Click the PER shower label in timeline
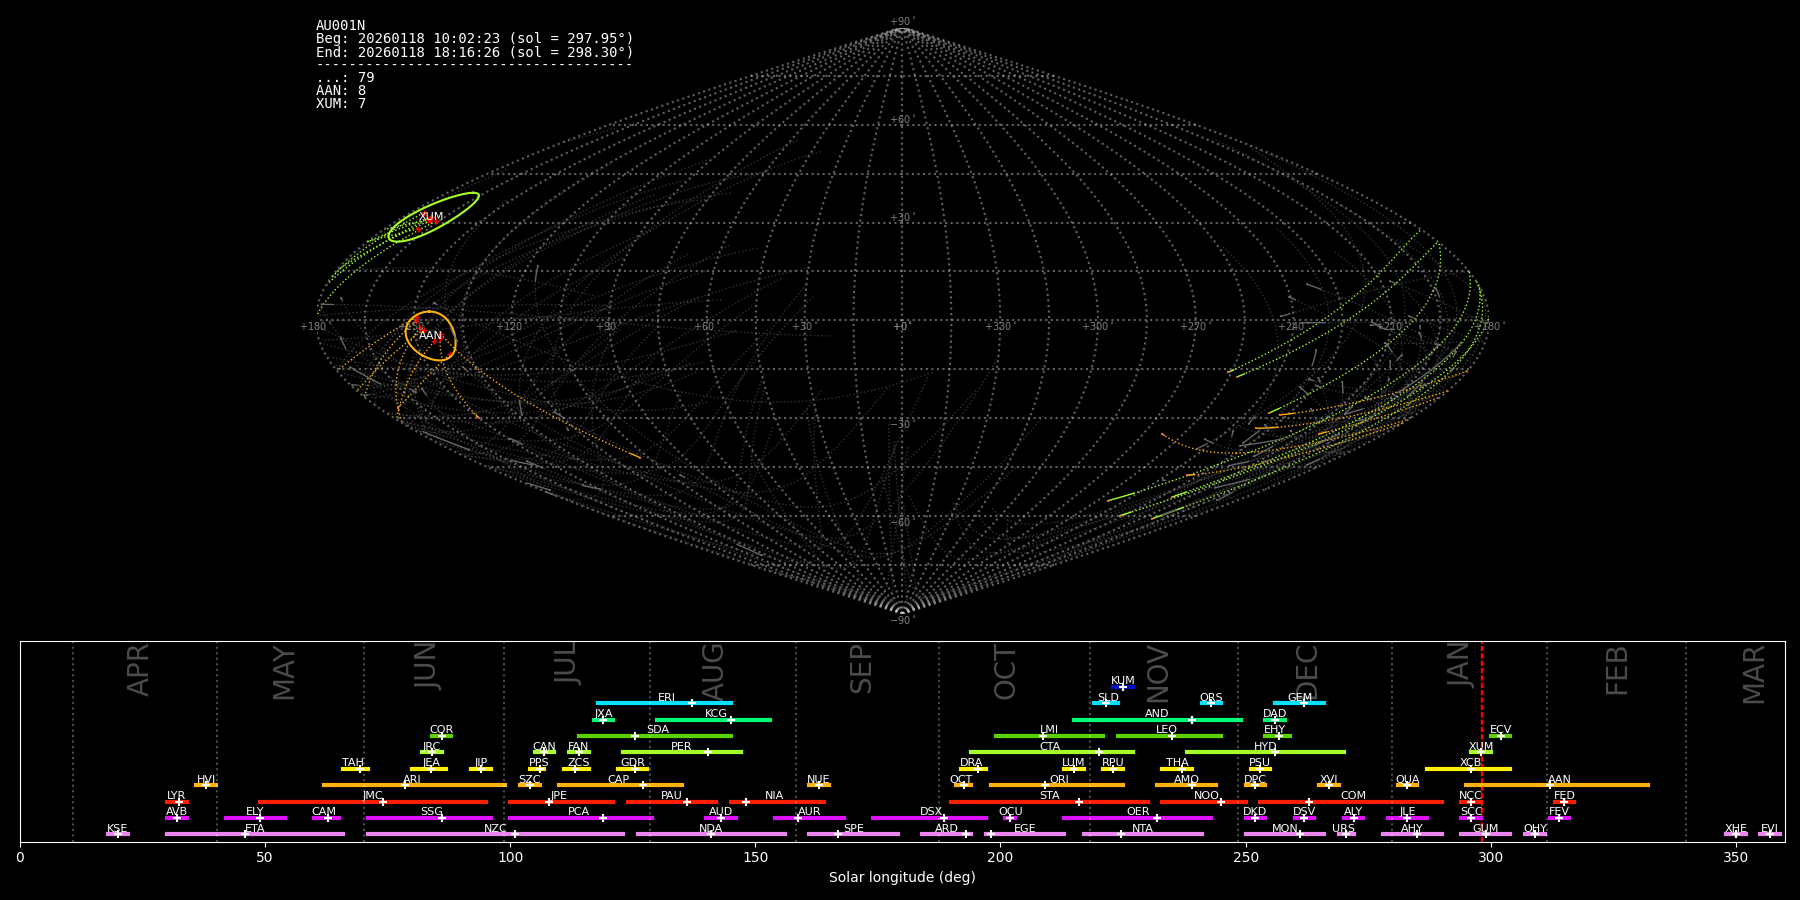 [x=681, y=747]
